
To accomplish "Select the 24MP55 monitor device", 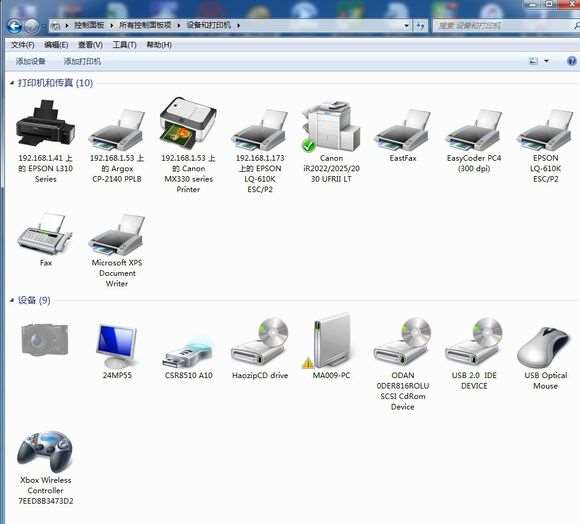I will [x=117, y=351].
